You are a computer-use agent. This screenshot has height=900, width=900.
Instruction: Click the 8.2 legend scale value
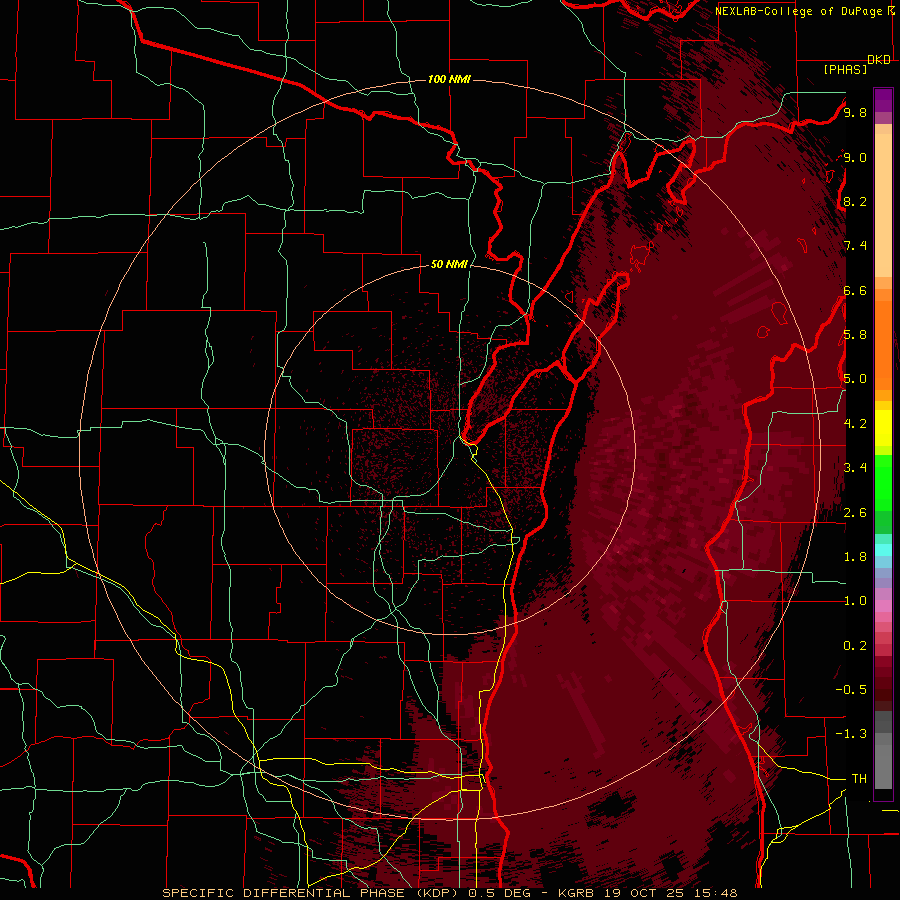[855, 201]
